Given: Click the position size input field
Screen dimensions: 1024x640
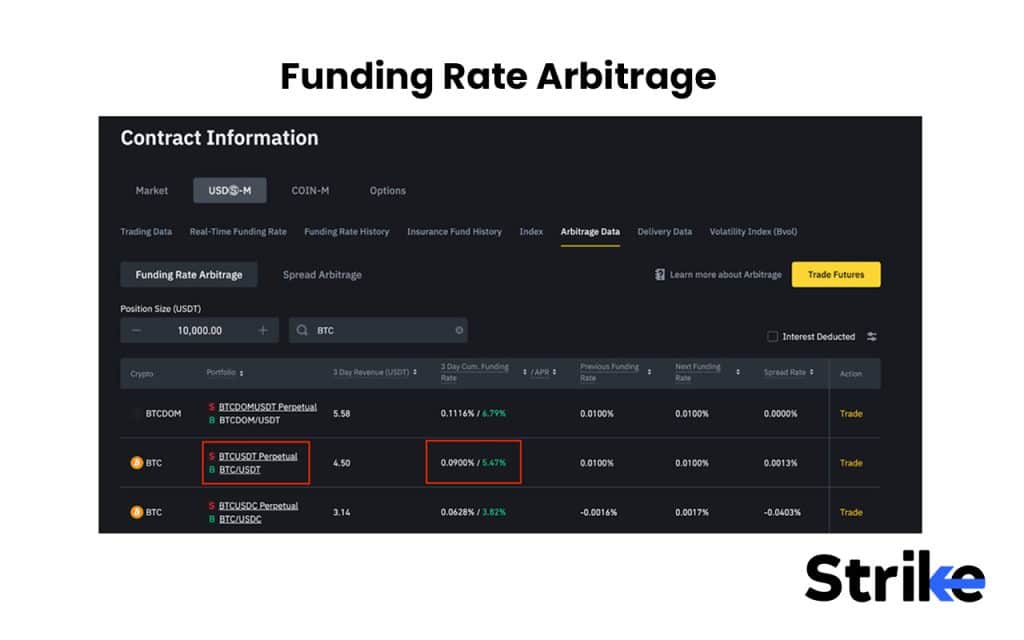Looking at the screenshot, I should (x=200, y=329).
